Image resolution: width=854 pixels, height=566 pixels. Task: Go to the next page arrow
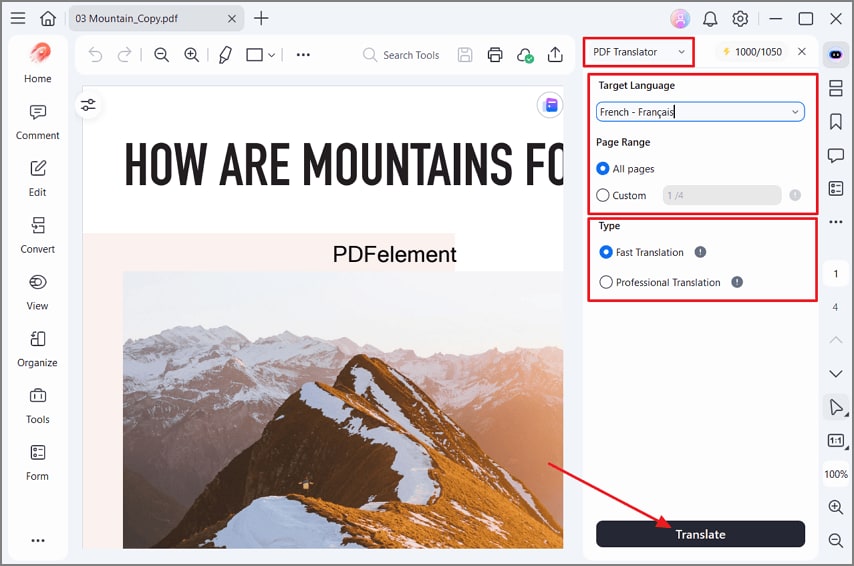[x=835, y=374]
